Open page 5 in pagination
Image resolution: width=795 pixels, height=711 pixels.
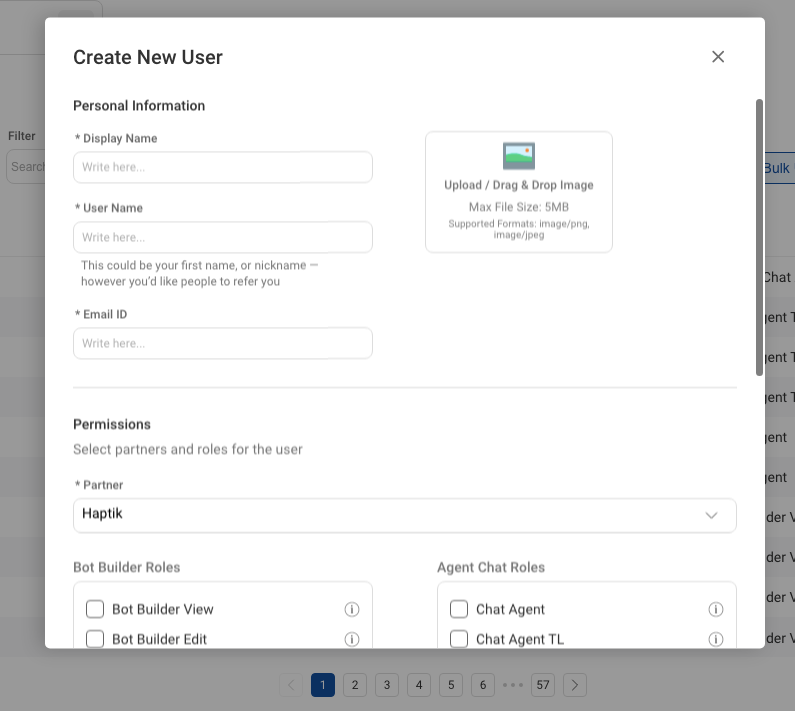[x=451, y=685]
